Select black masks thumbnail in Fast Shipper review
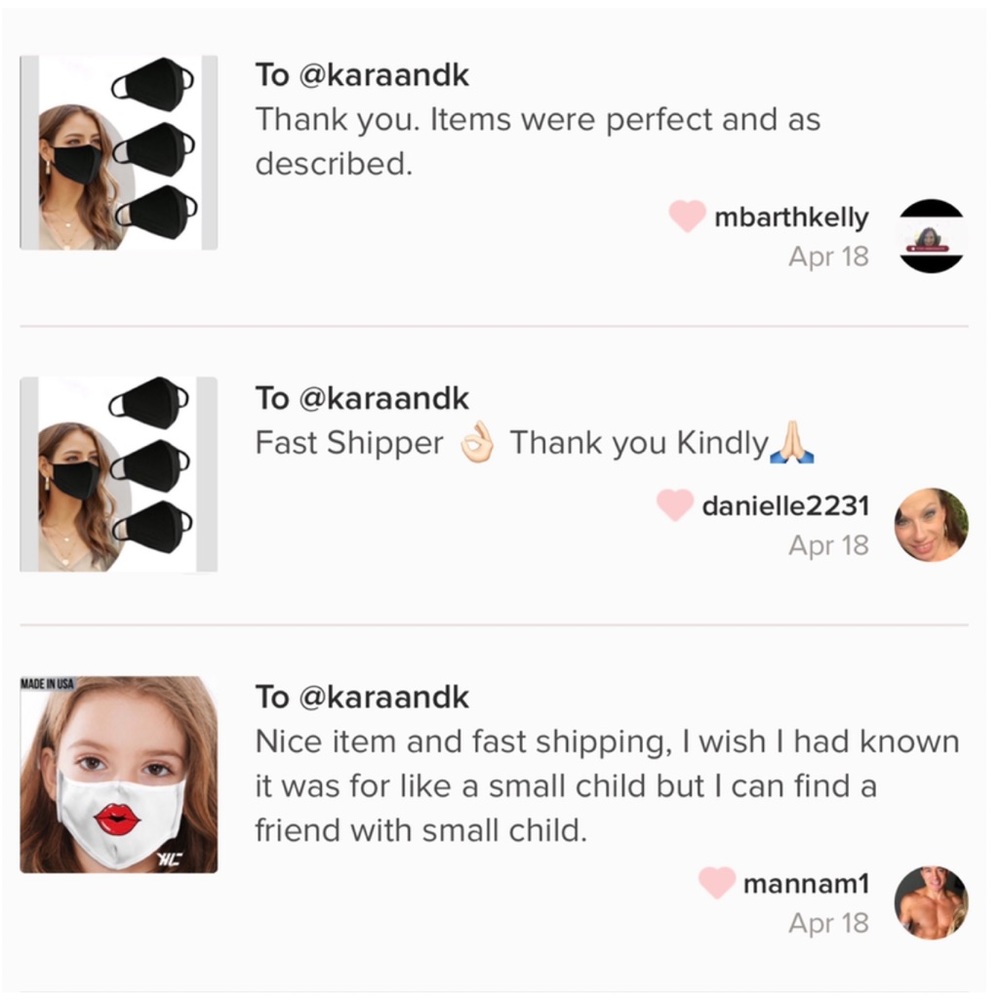Screen dimensions: 1000x1000 pyautogui.click(x=119, y=474)
